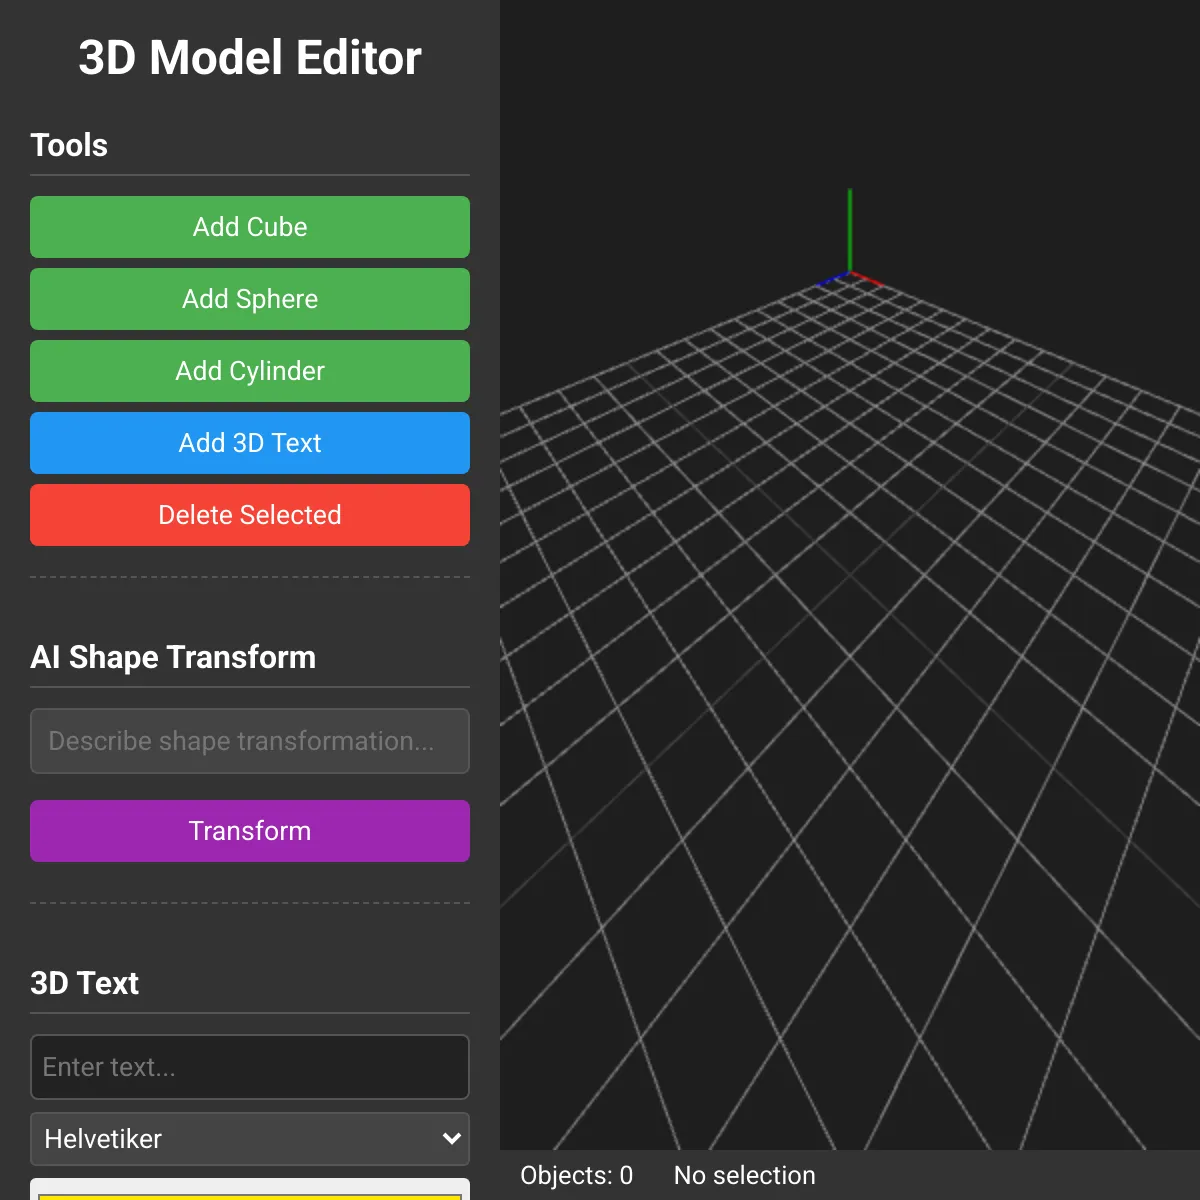
Task: Click the Tools section heading
Action: coord(69,145)
